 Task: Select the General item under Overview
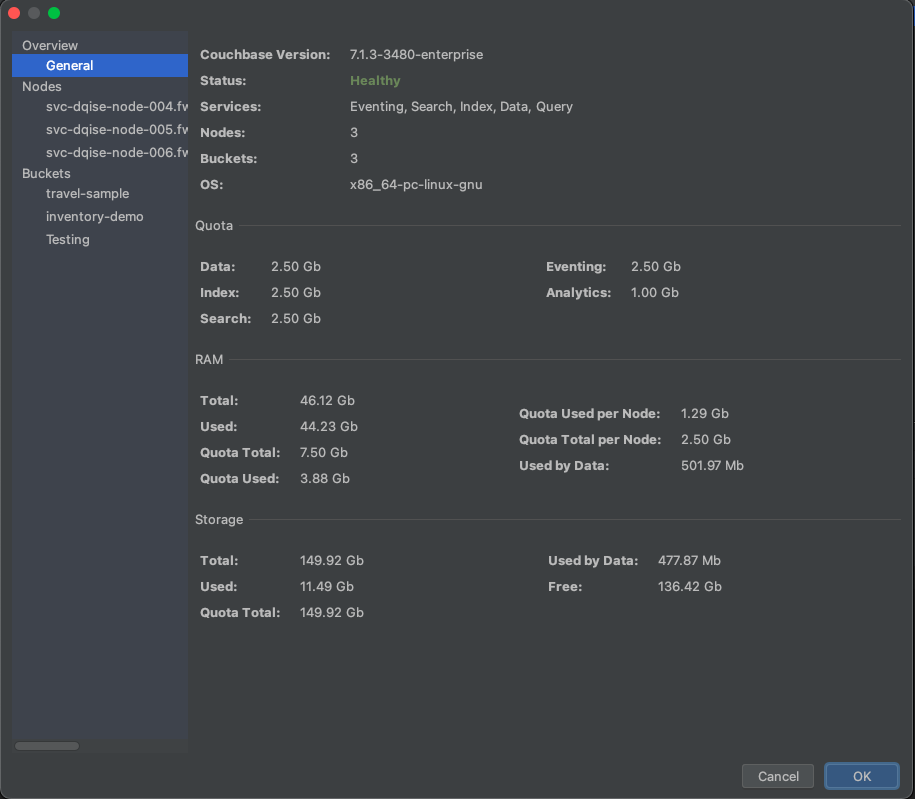(100, 65)
